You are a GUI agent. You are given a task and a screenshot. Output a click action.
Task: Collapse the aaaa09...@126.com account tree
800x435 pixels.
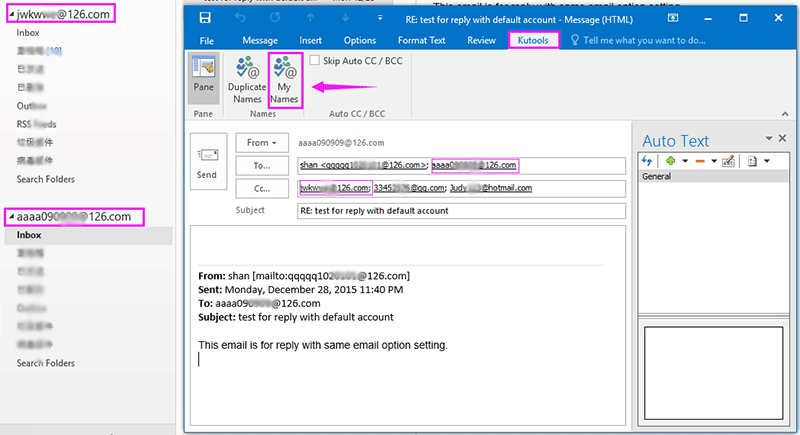tap(11, 217)
